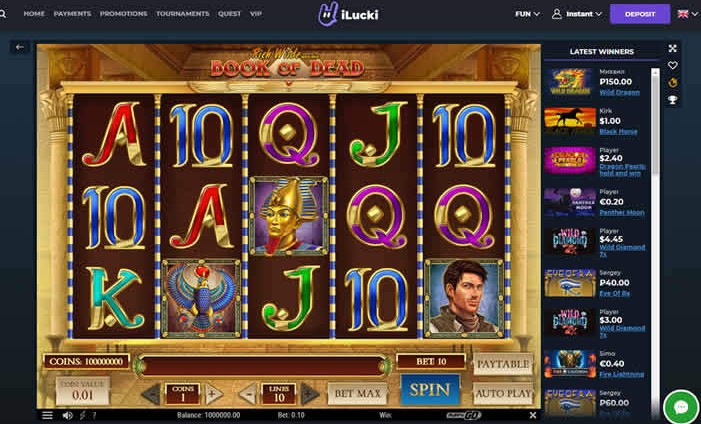Screen dimensions: 701x424
Task: Open live chat support bubble
Action: [681, 407]
